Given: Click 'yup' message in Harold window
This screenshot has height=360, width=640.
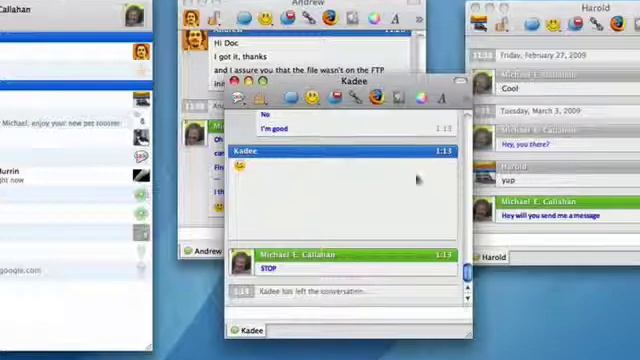Looking at the screenshot, I should click(x=509, y=180).
